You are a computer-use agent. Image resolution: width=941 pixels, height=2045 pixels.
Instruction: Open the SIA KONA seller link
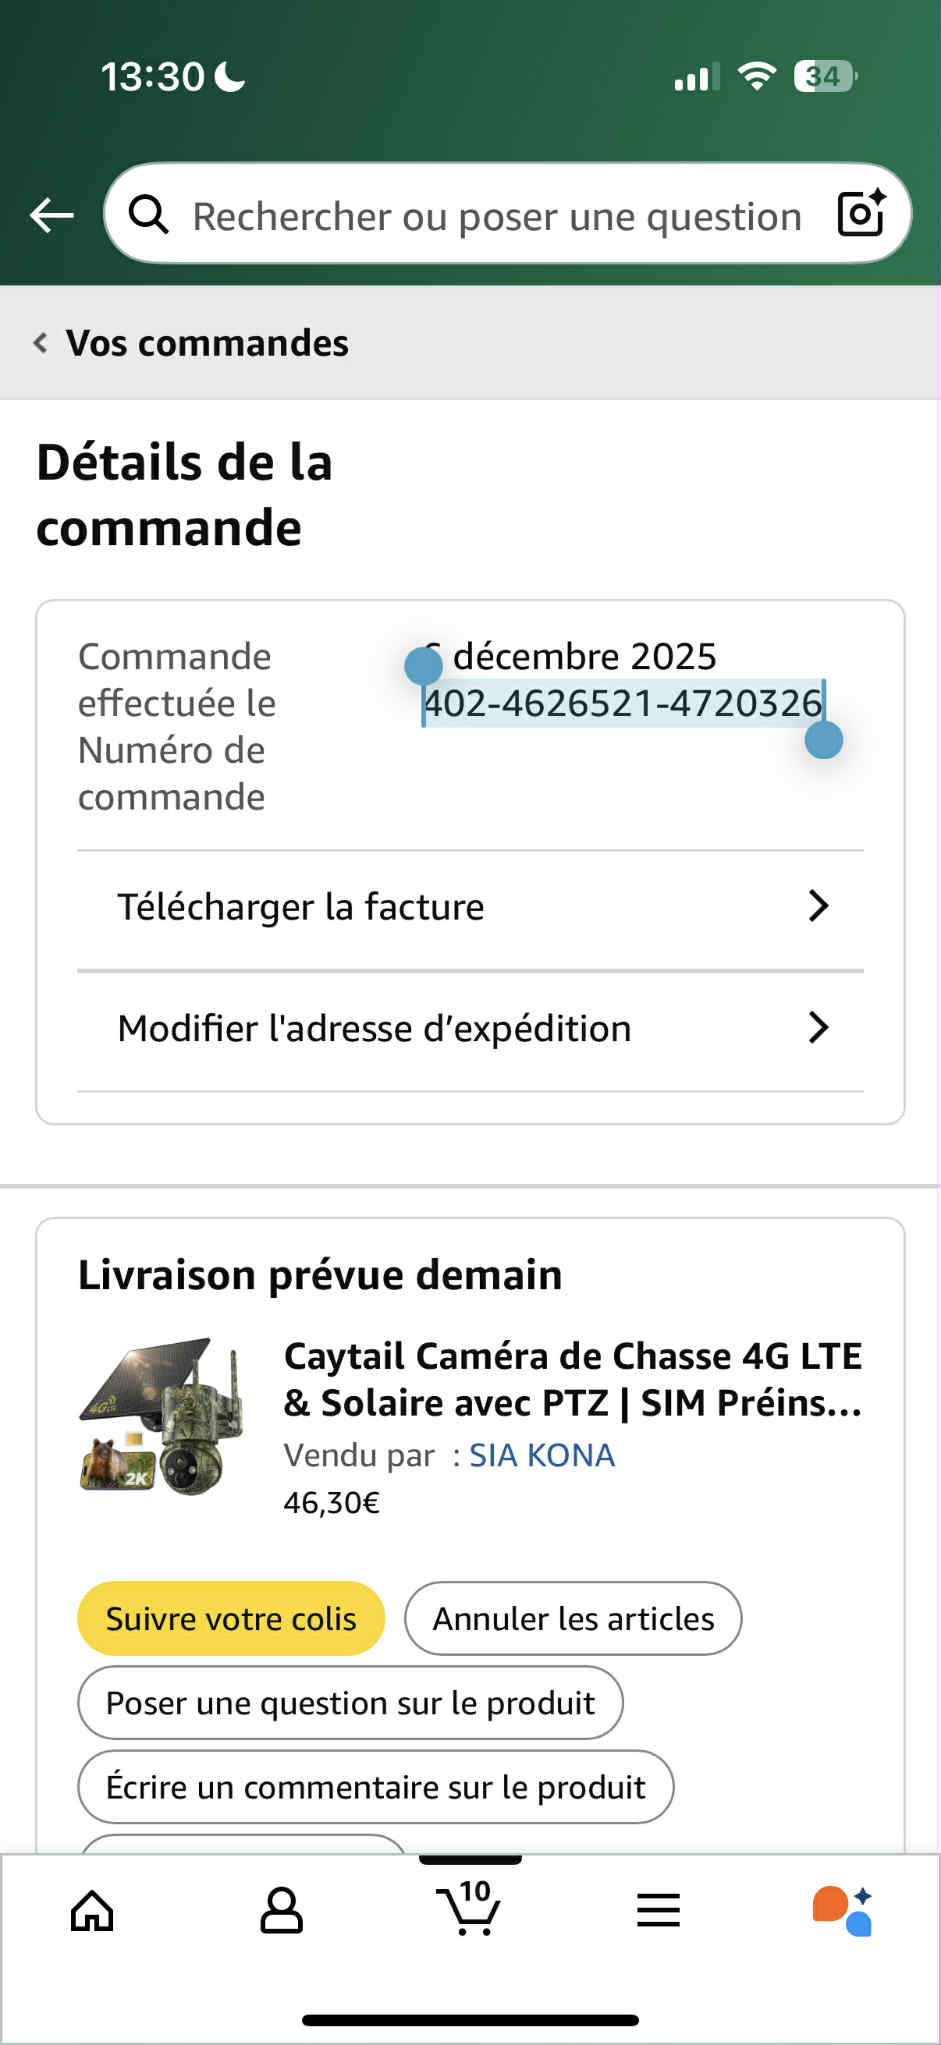pyautogui.click(x=541, y=1455)
